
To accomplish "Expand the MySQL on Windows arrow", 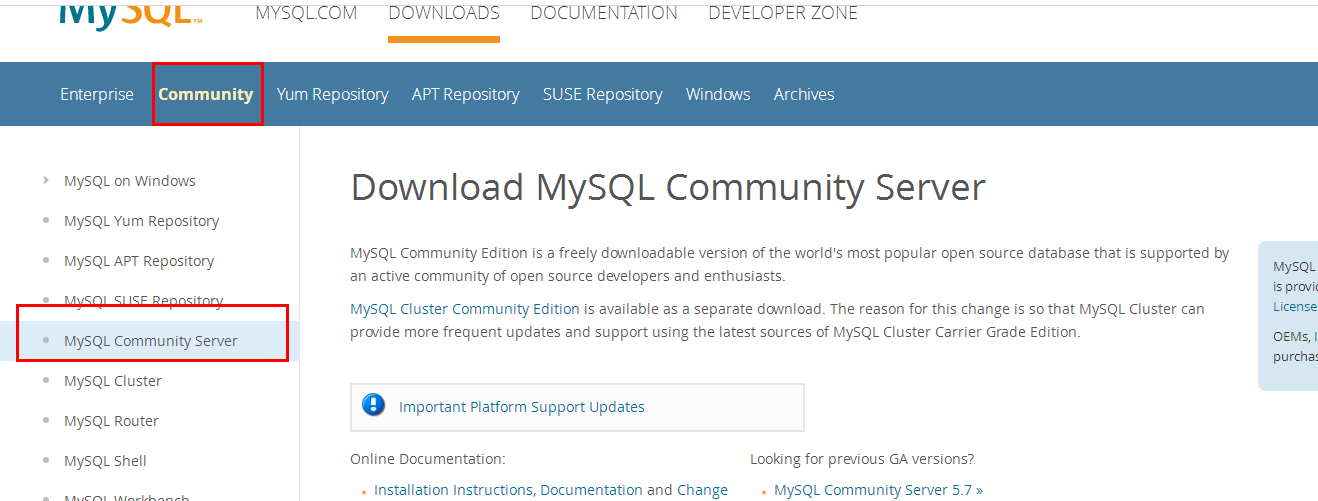I will 46,180.
